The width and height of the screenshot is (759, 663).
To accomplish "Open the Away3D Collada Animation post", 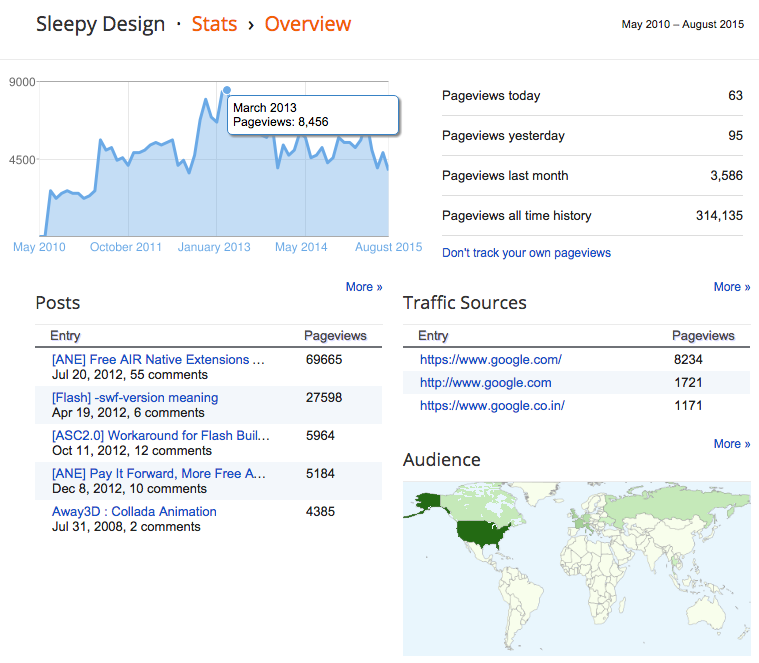I will (x=134, y=512).
